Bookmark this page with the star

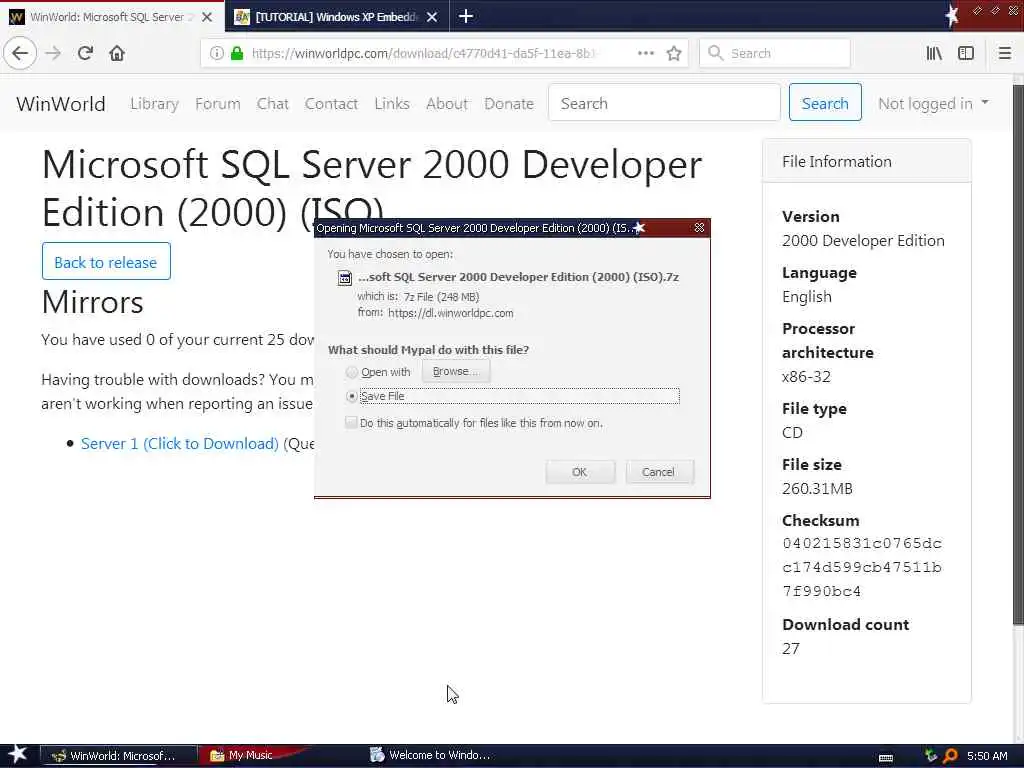(x=674, y=54)
